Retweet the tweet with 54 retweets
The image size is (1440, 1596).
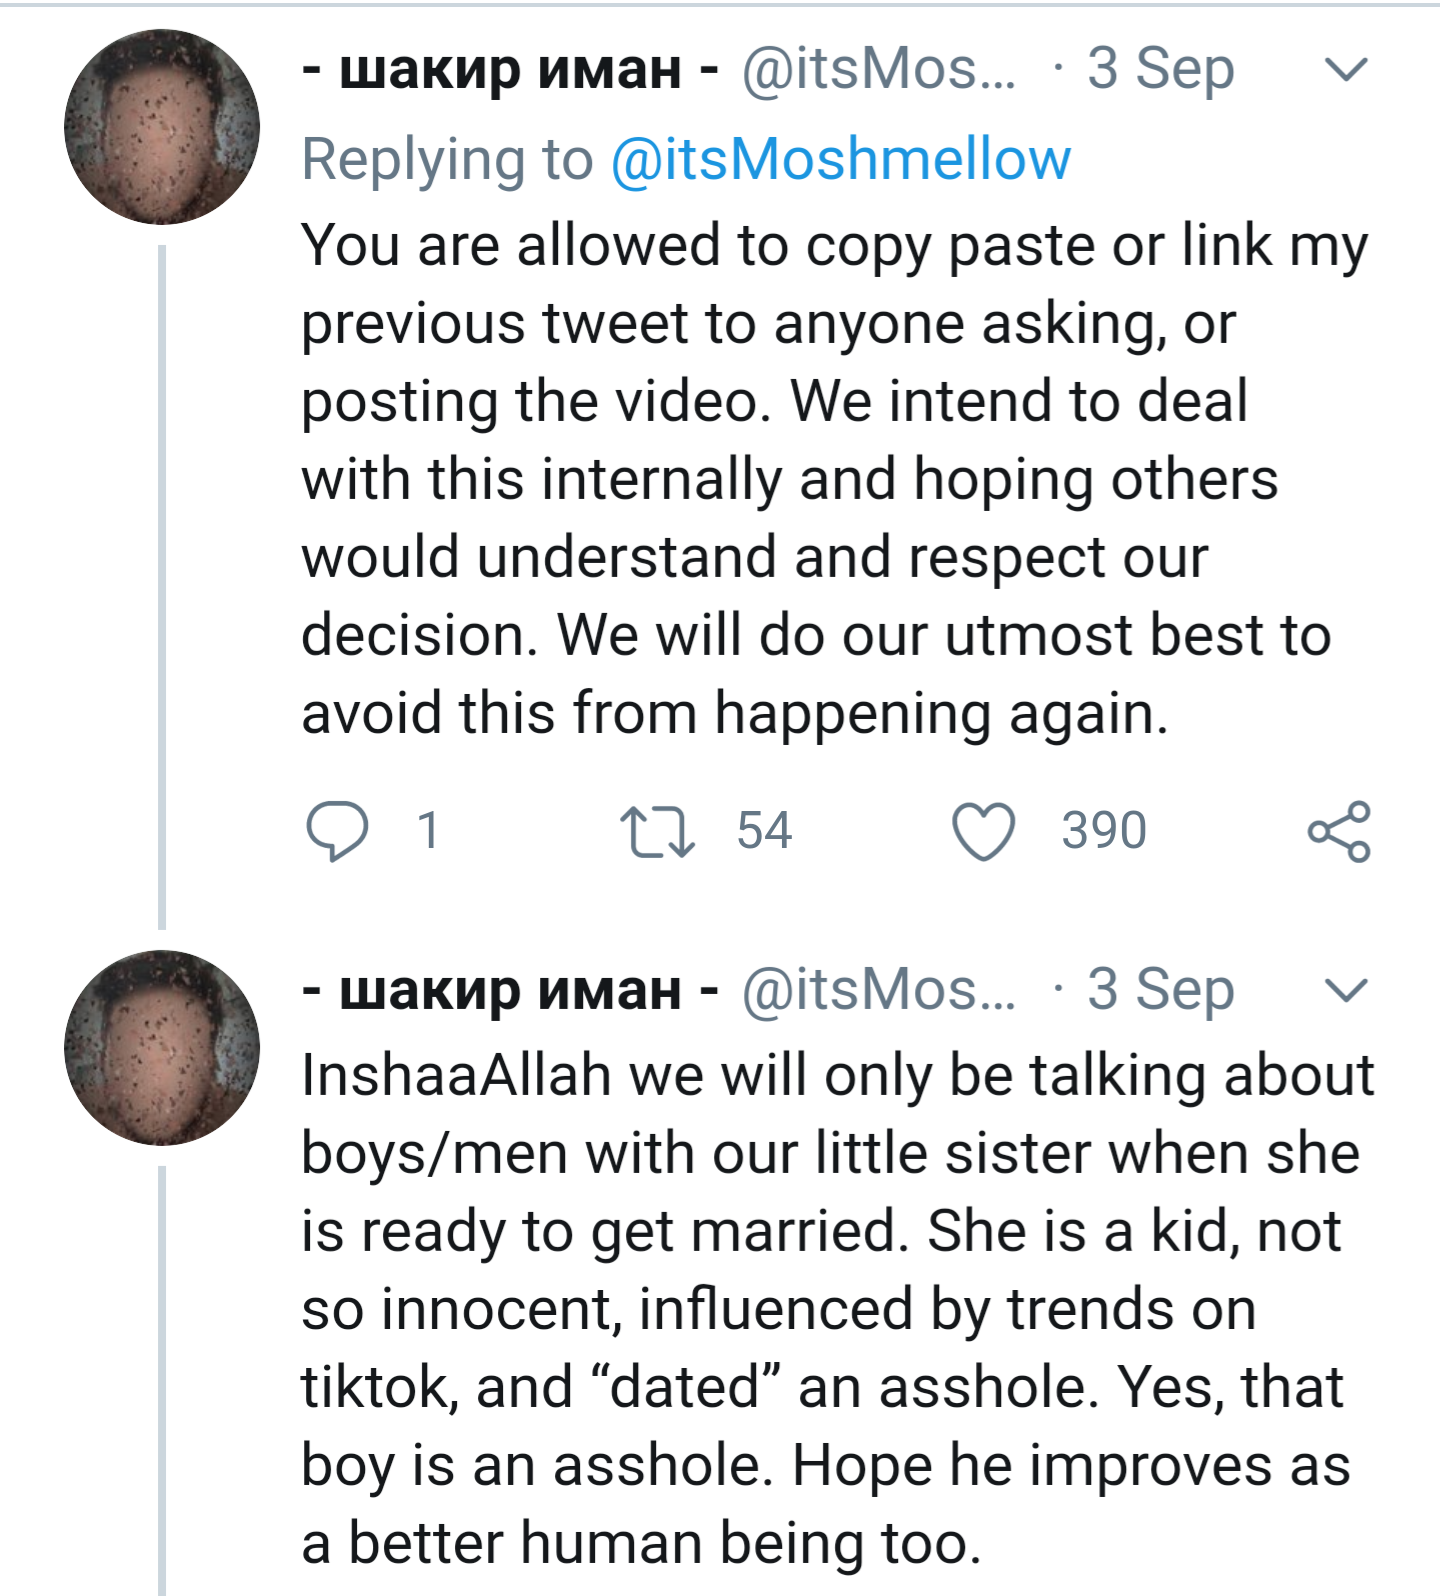click(657, 831)
